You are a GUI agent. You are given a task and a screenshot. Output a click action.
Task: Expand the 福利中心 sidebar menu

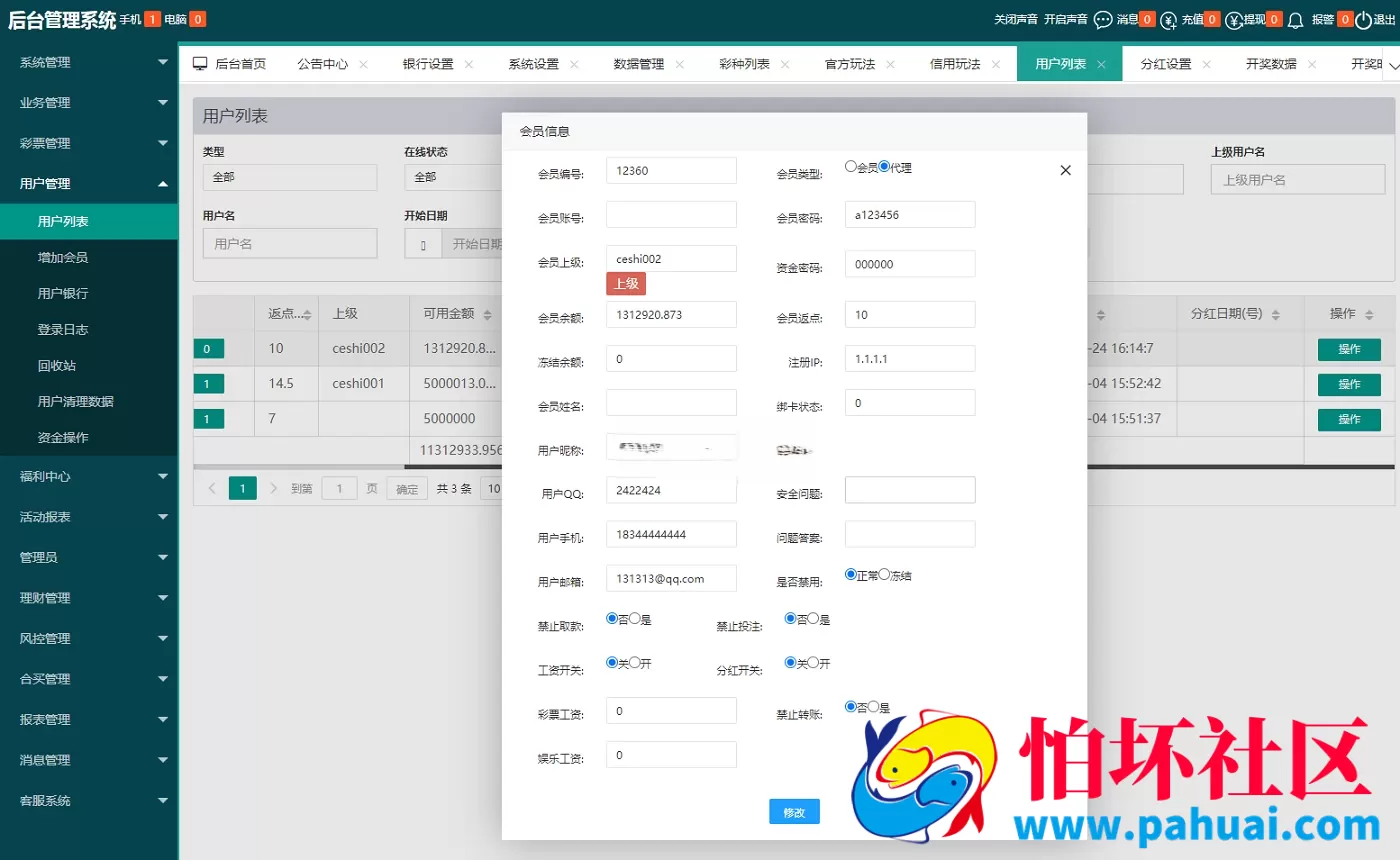click(x=89, y=476)
